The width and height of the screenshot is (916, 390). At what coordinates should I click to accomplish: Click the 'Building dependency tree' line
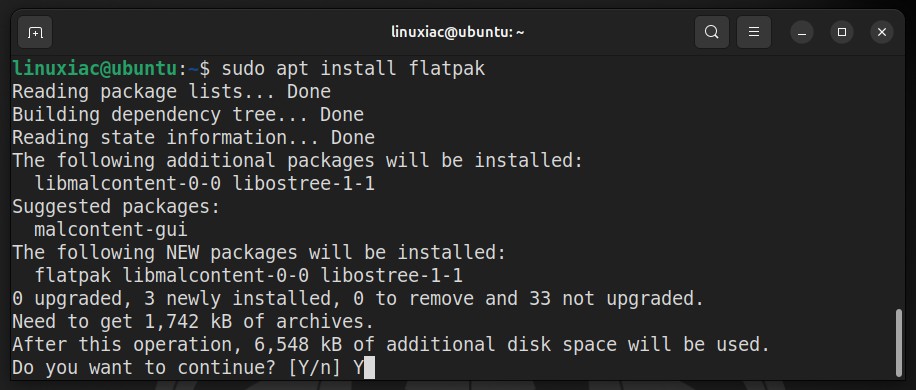point(188,114)
